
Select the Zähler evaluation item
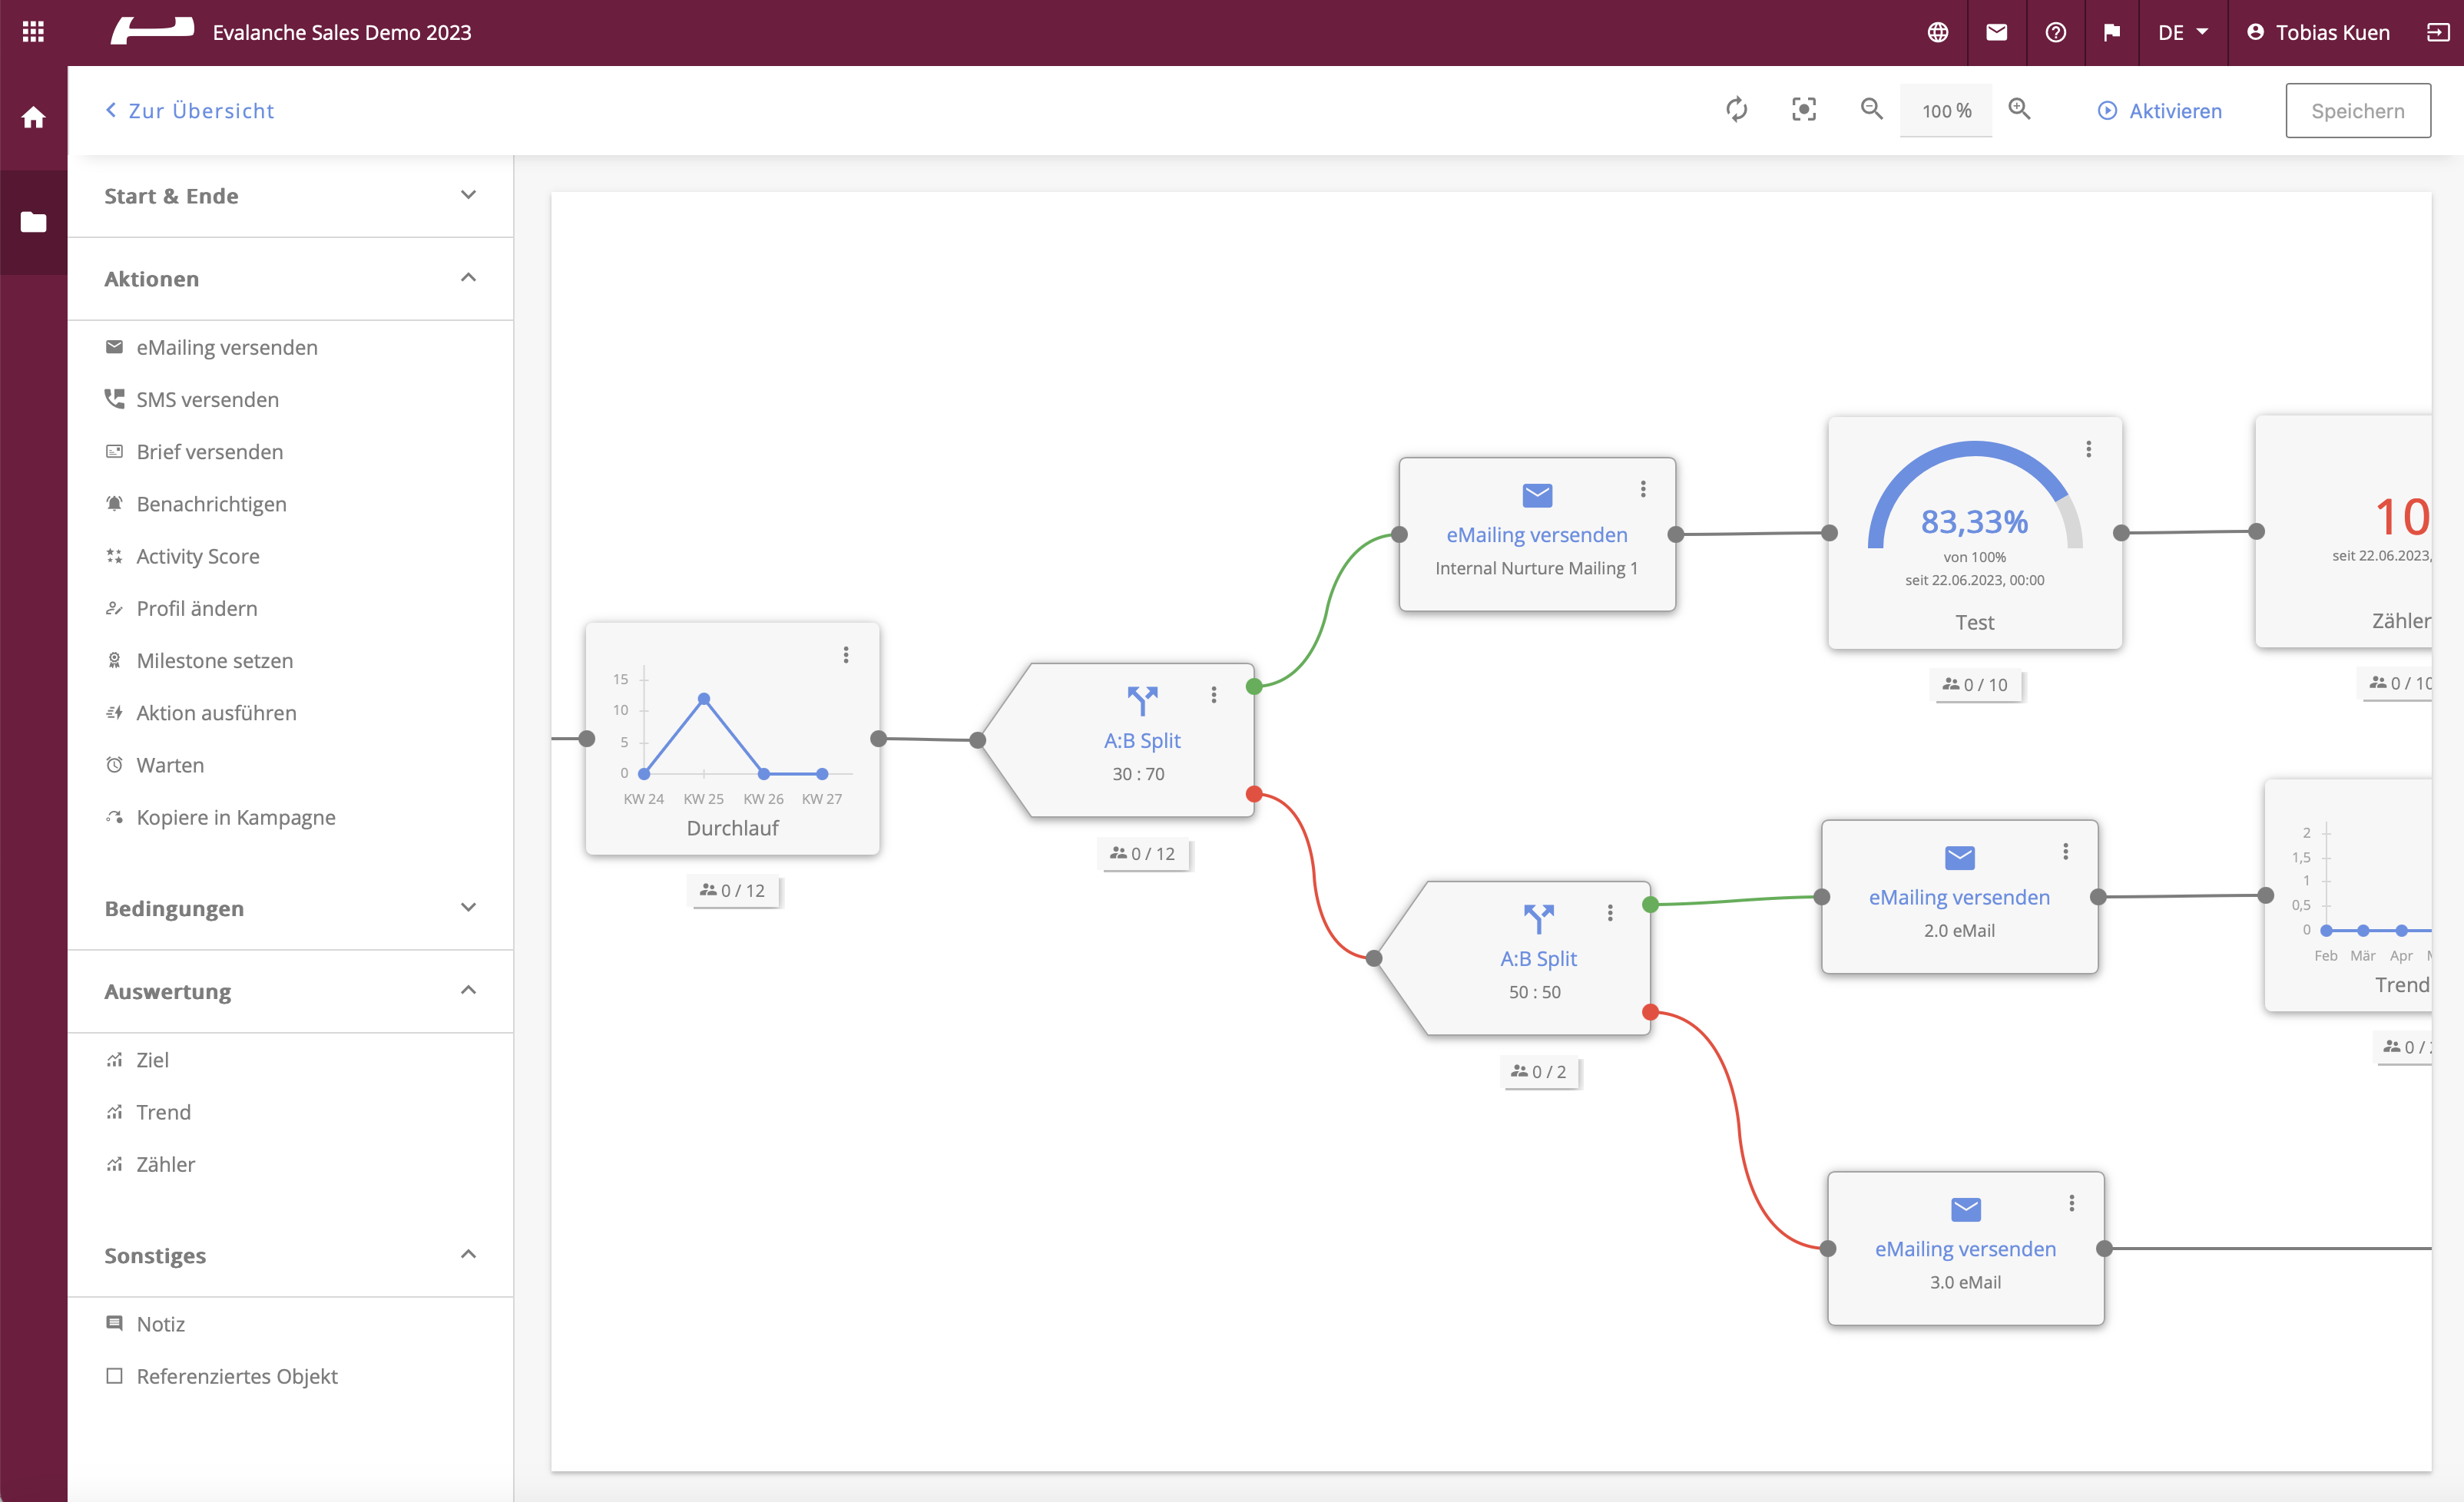coord(166,1164)
